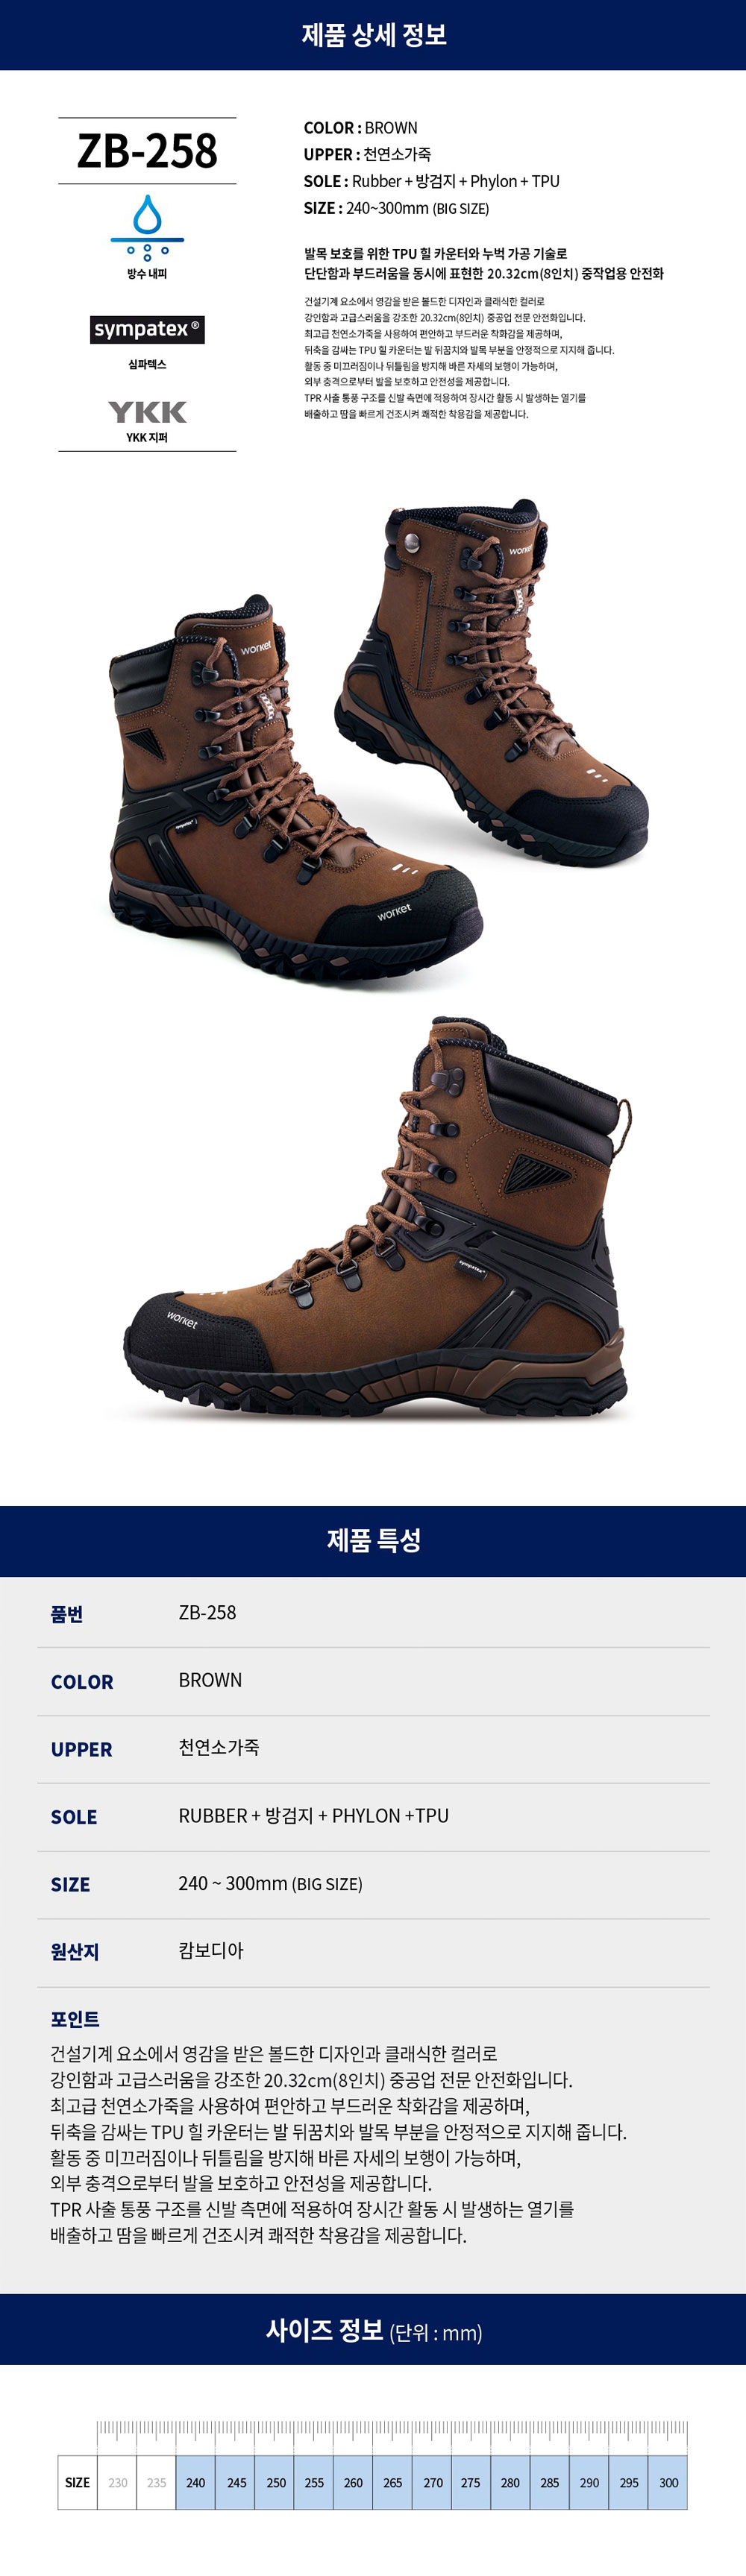Select size 270 in size chart
This screenshot has width=746, height=2576.
click(432, 2482)
